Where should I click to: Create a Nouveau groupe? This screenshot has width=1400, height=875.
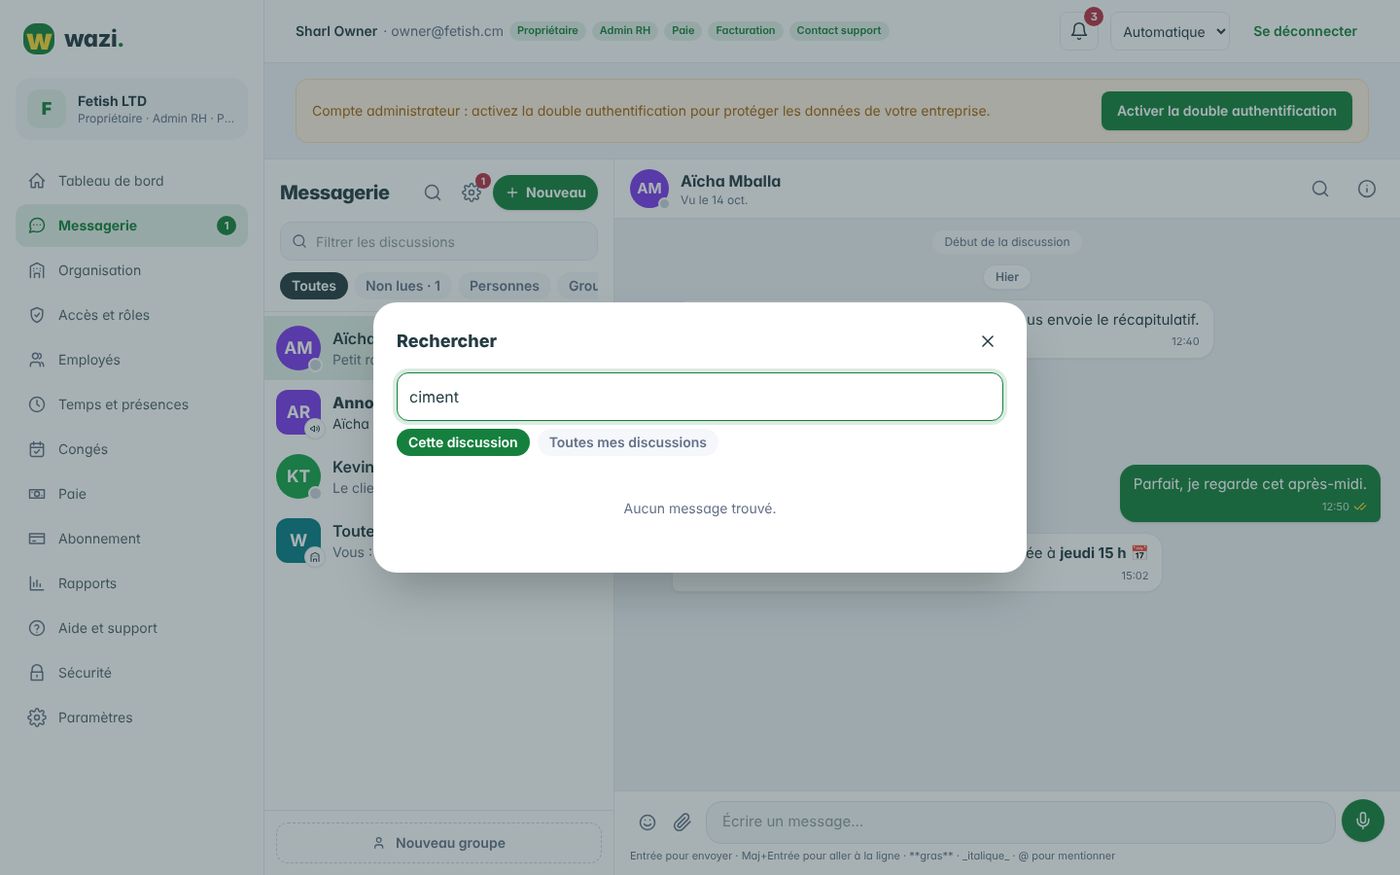pos(439,843)
